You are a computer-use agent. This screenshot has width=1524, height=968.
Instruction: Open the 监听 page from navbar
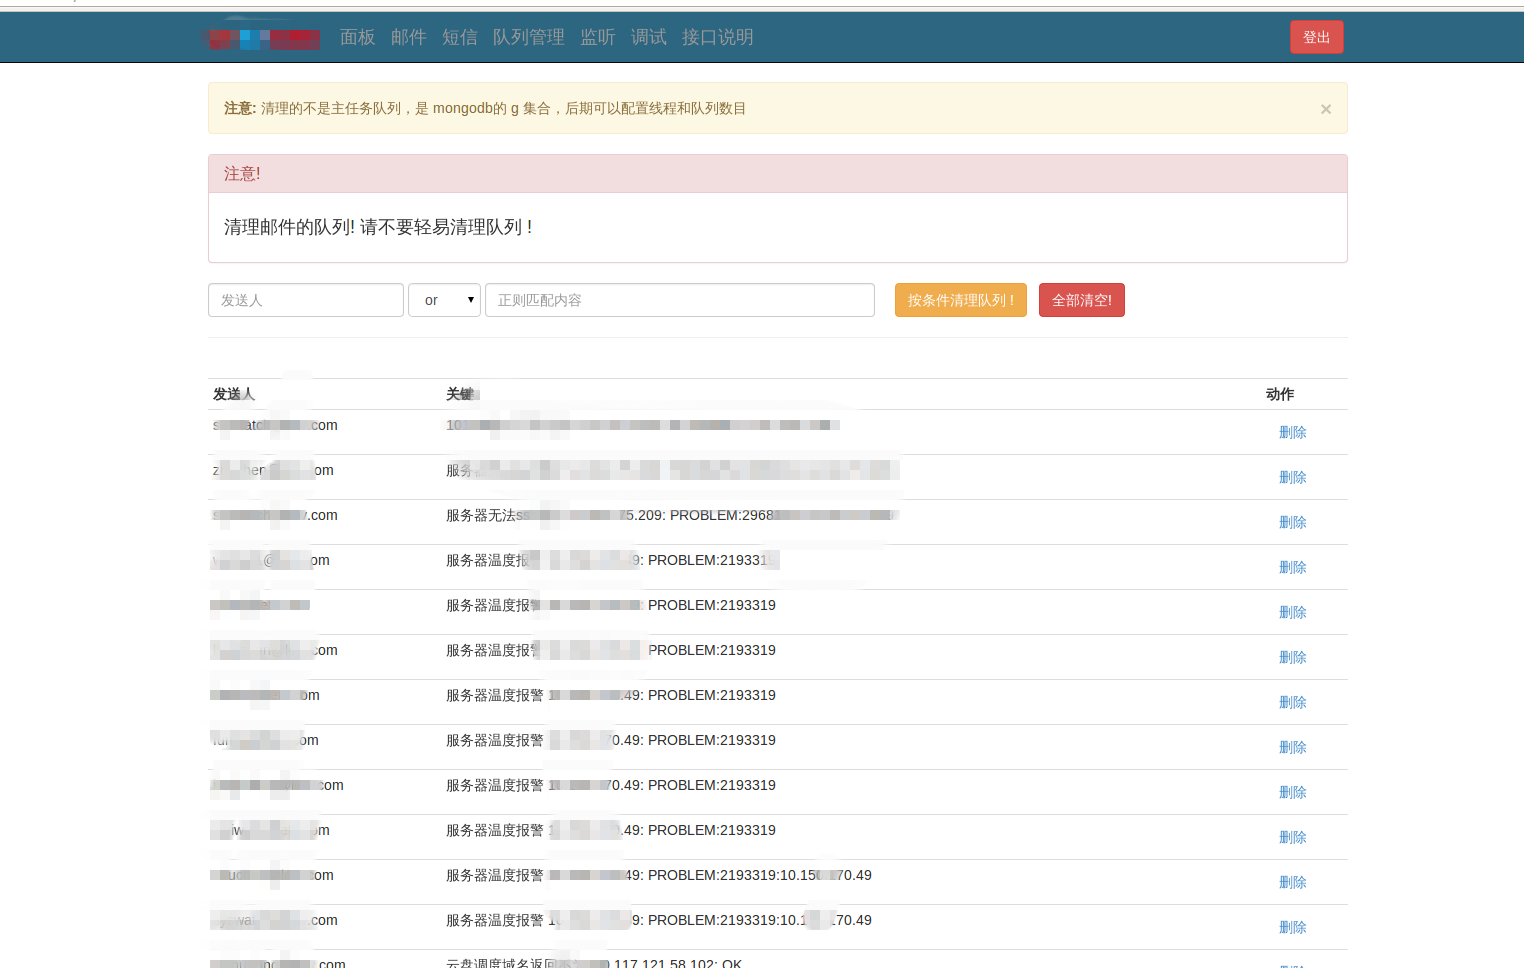click(597, 37)
